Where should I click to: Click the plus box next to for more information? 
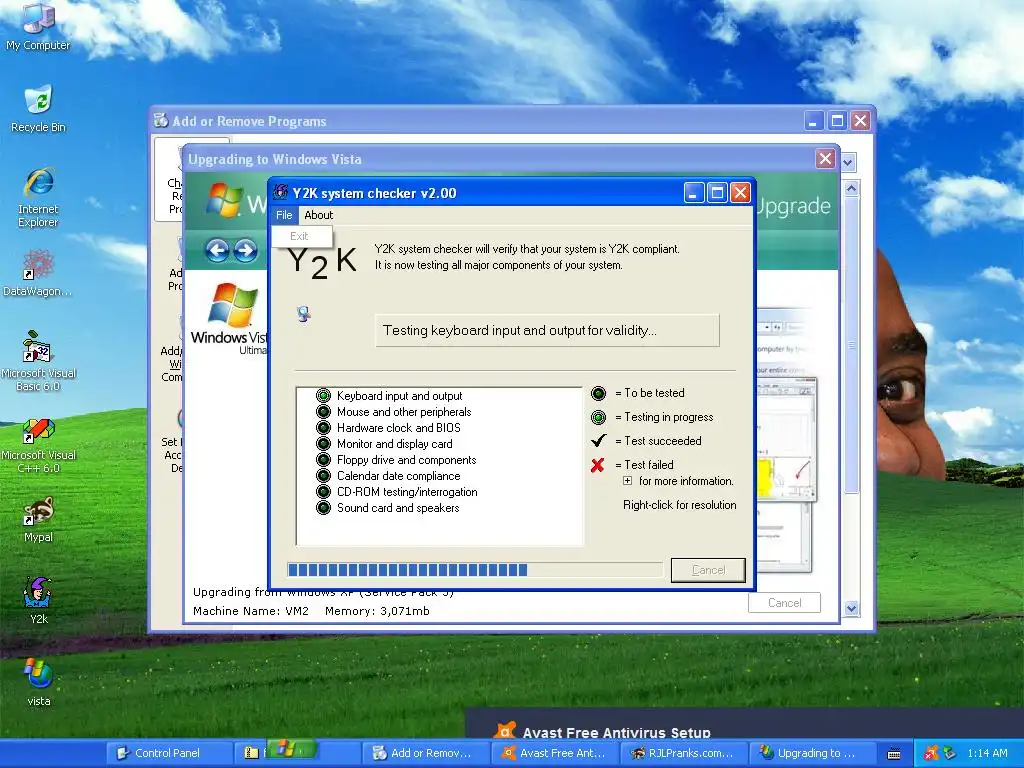628,481
